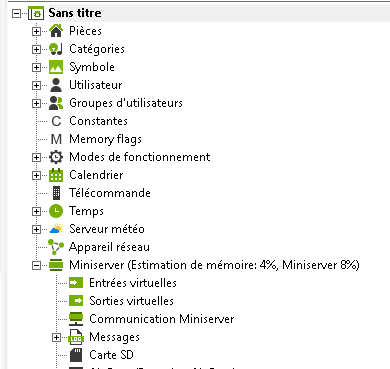The image size is (390, 369).
Task: Expand the Pièces tree node
Action: pos(36,31)
